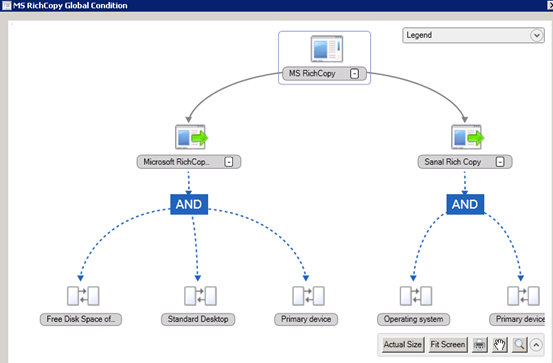553x363 pixels.
Task: Select the Operating system label
Action: 413,319
